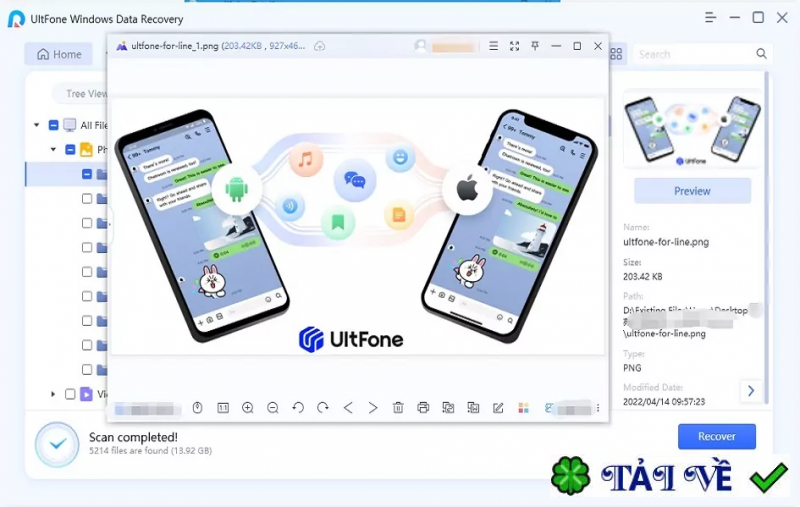Click the PNG type value

(x=632, y=368)
